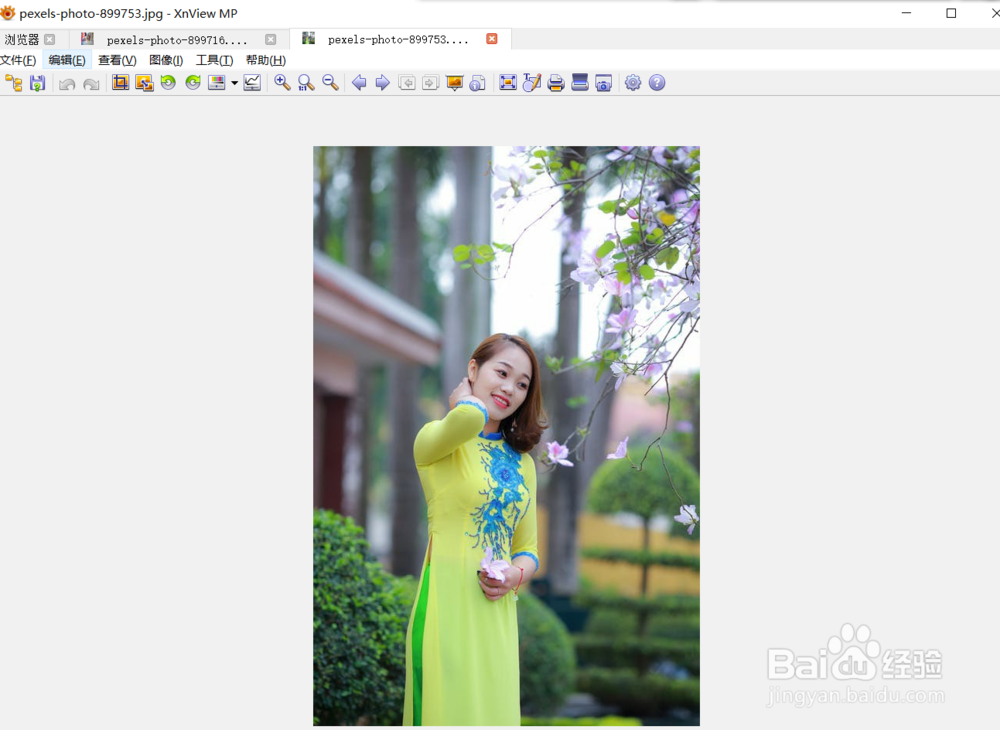Screen dimensions: 1000x730
Task: Close the pexels-photo-899716 tab
Action: click(x=271, y=40)
